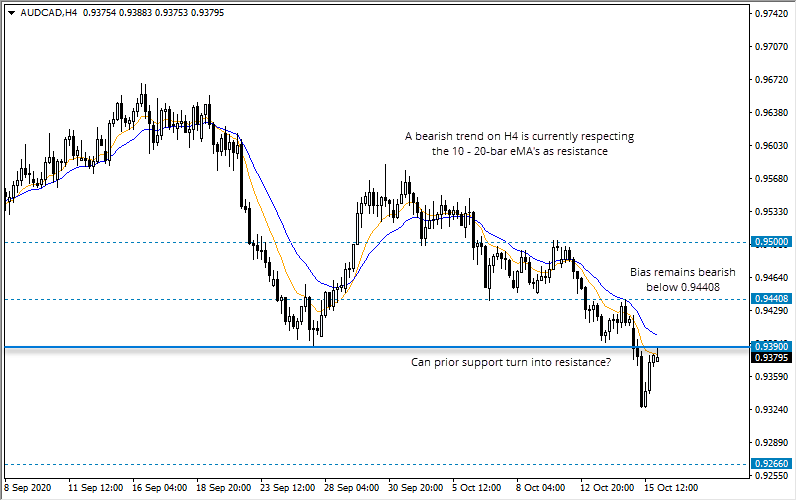Click "Can prior support turn into resistance?" text
Screen dimensions: 797x501
tap(511, 362)
